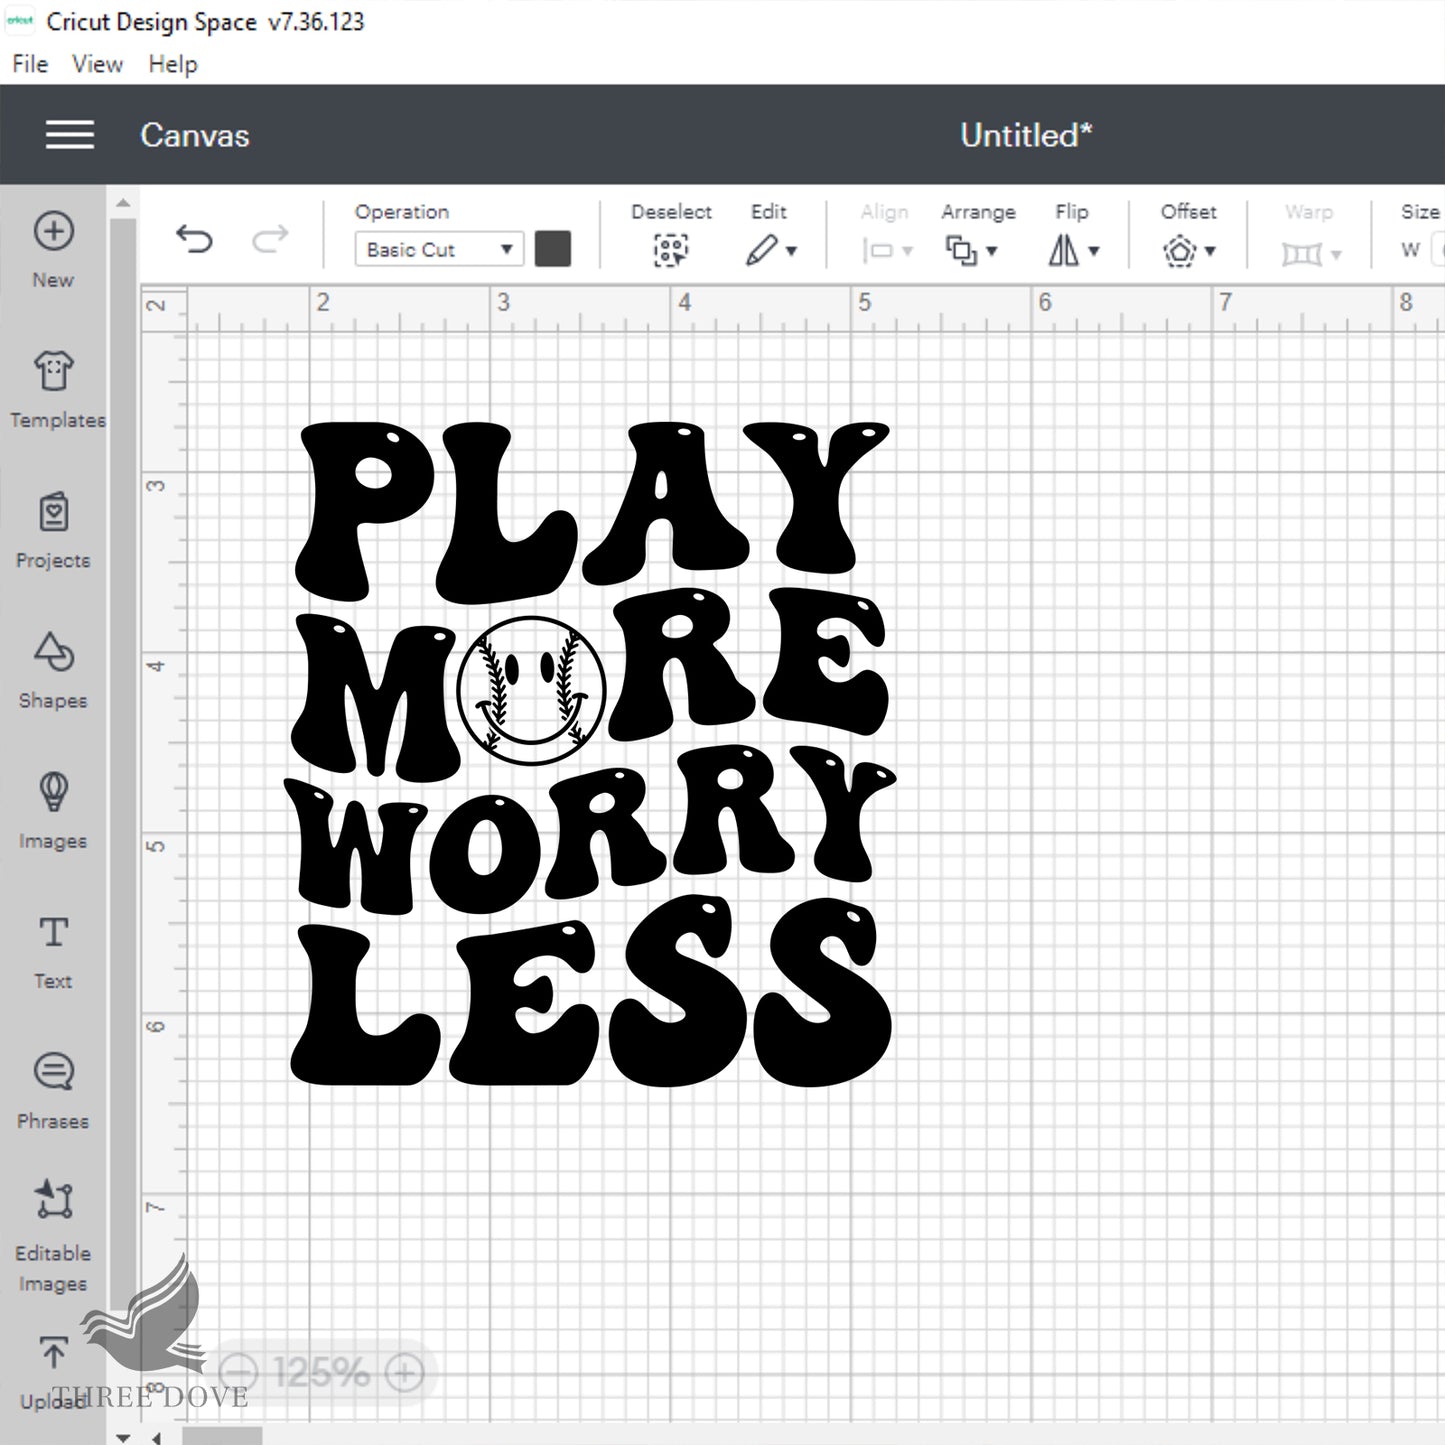Screen dimensions: 1445x1445
Task: Click the Size W label
Action: [x=1411, y=250]
